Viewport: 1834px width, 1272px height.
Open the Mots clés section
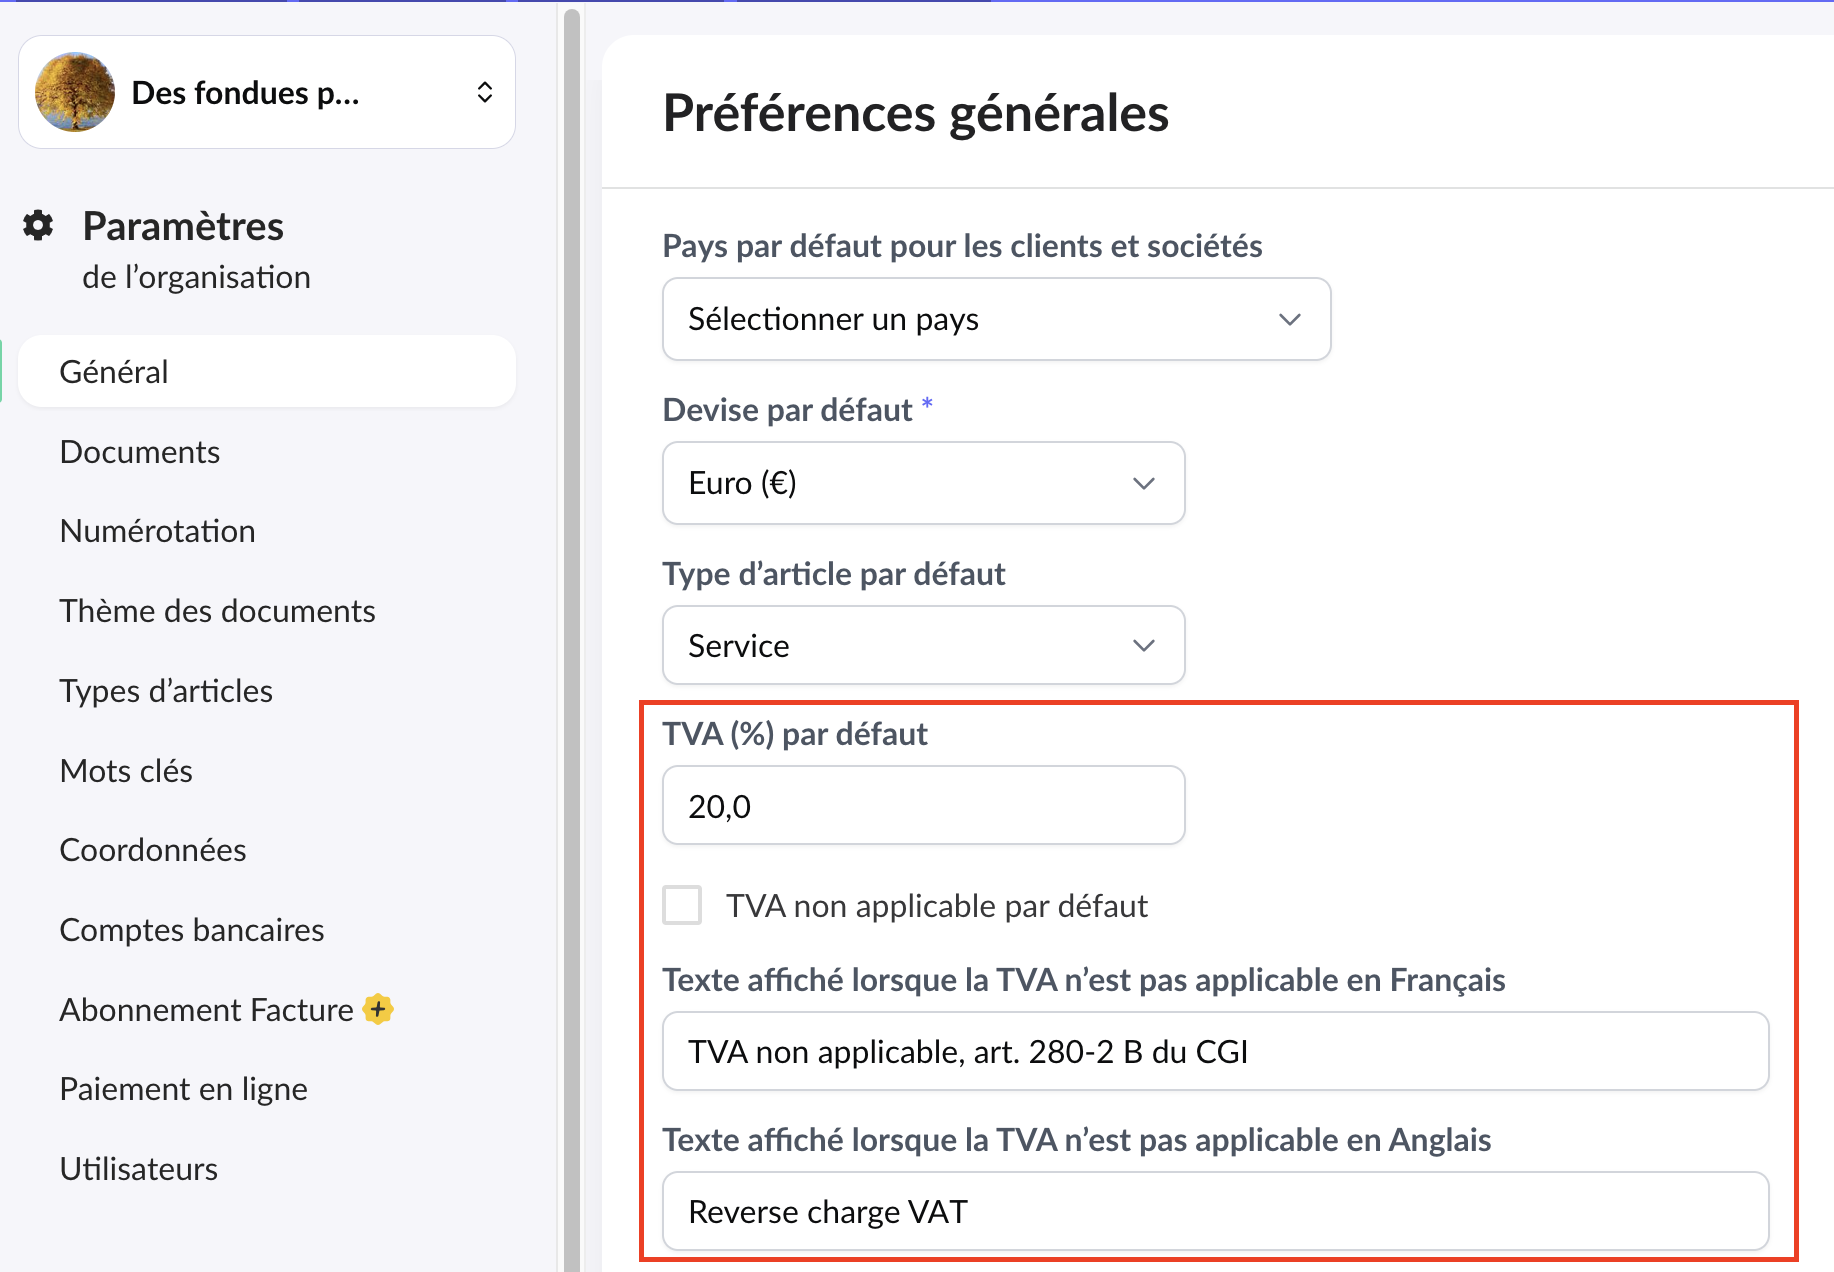126,771
